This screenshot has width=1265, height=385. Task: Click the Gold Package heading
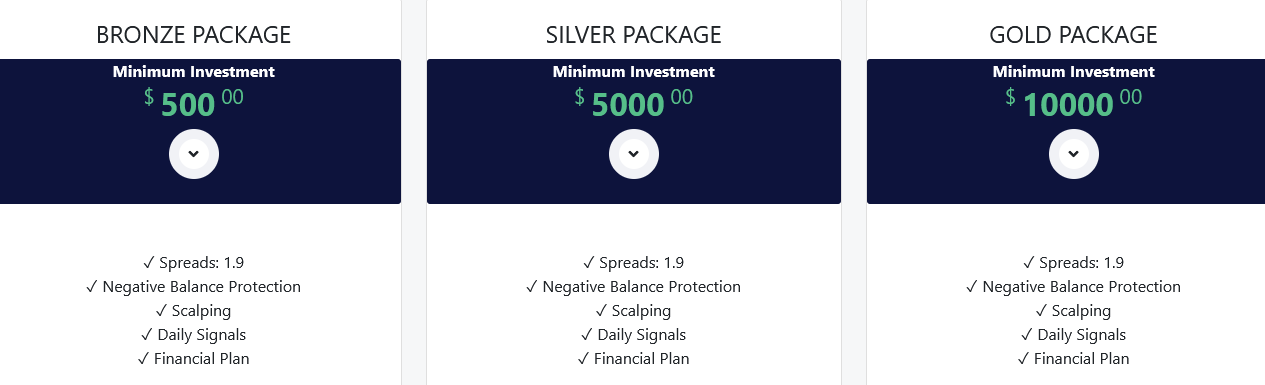tap(1074, 35)
